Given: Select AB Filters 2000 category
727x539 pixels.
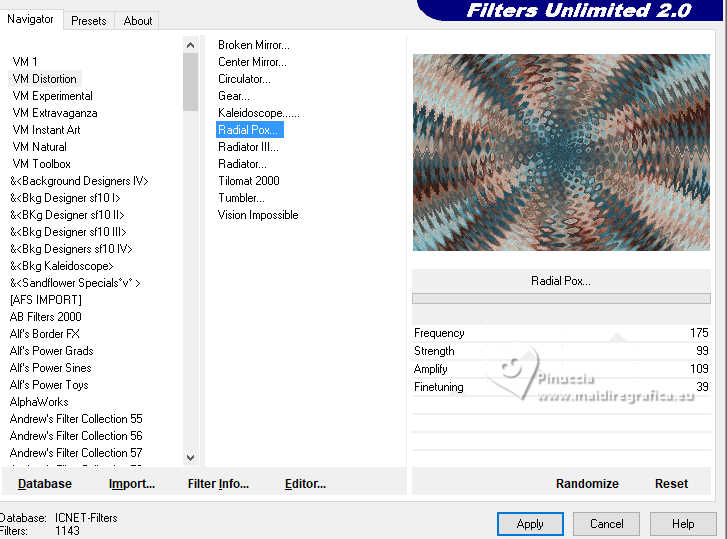Looking at the screenshot, I should [45, 317].
